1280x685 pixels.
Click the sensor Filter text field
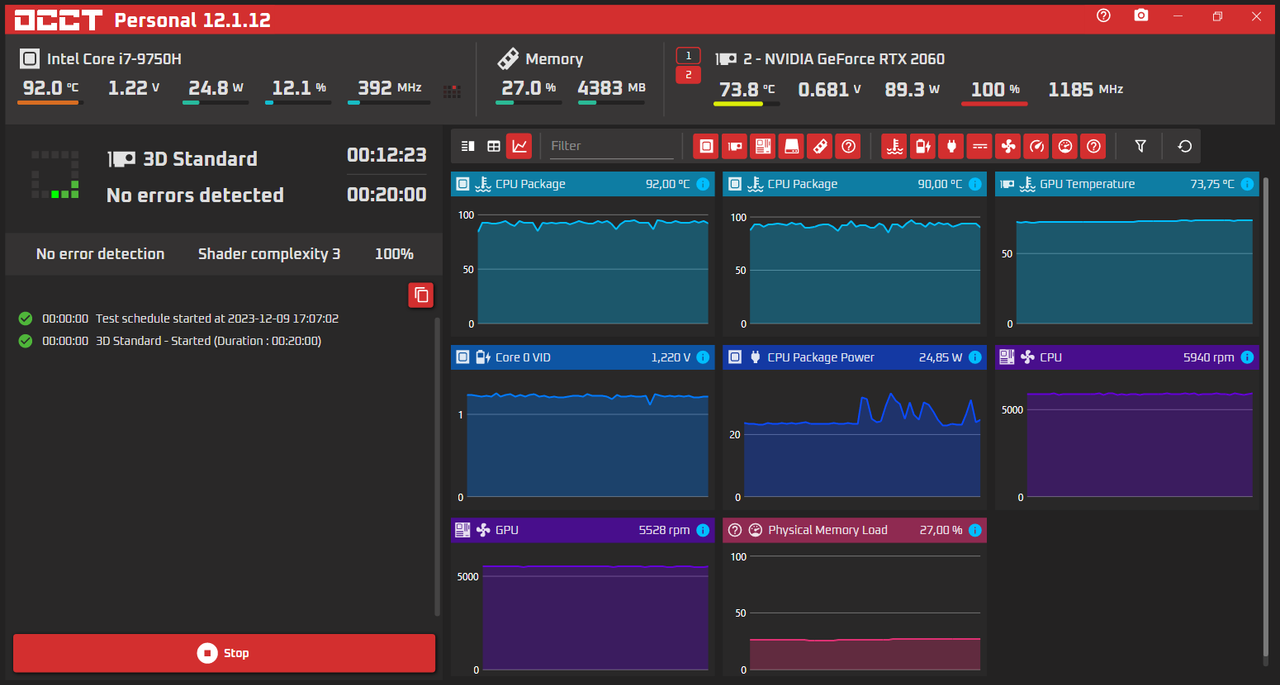pyautogui.click(x=612, y=146)
